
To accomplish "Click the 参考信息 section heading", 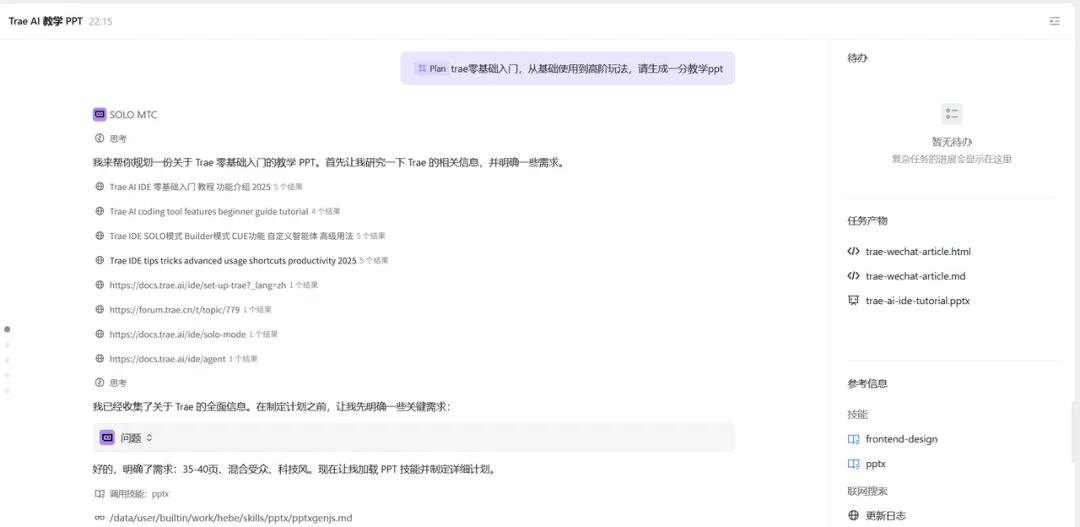I will tap(867, 383).
